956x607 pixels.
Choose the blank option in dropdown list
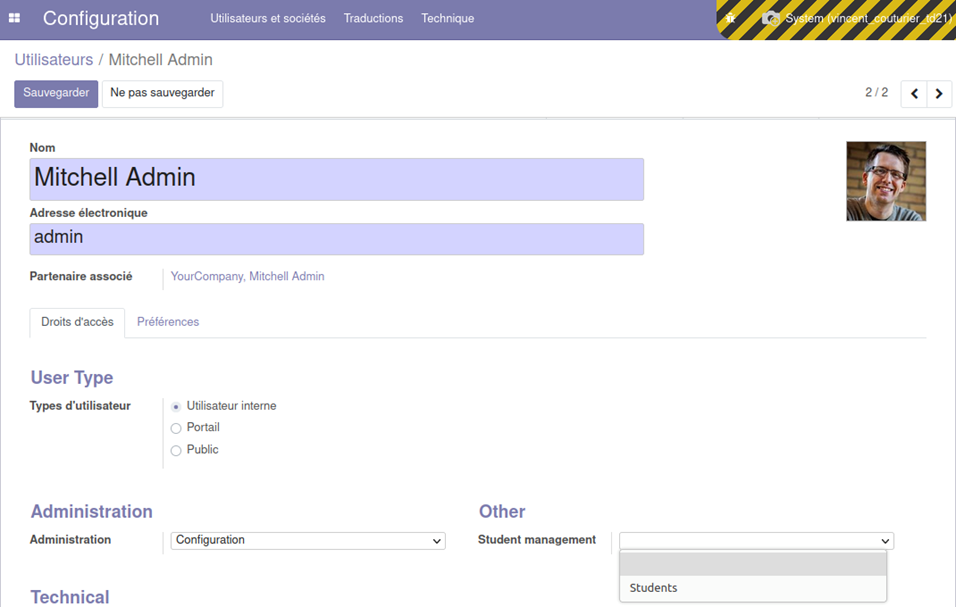[753, 565]
